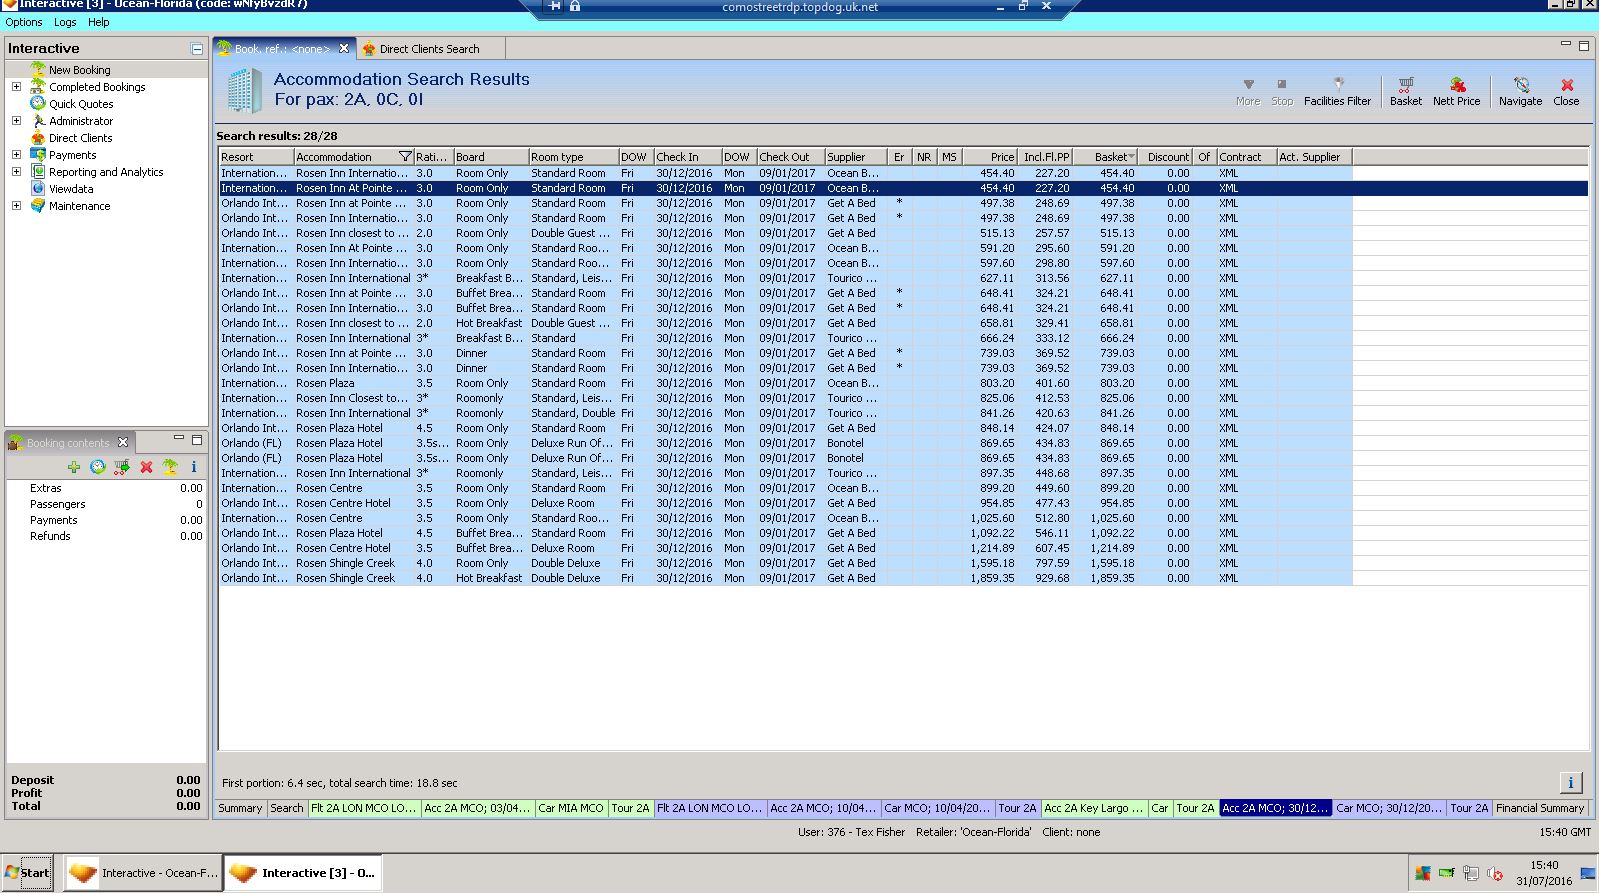Maximize the Booking contents panel
The height and width of the screenshot is (893, 1599).
197,439
